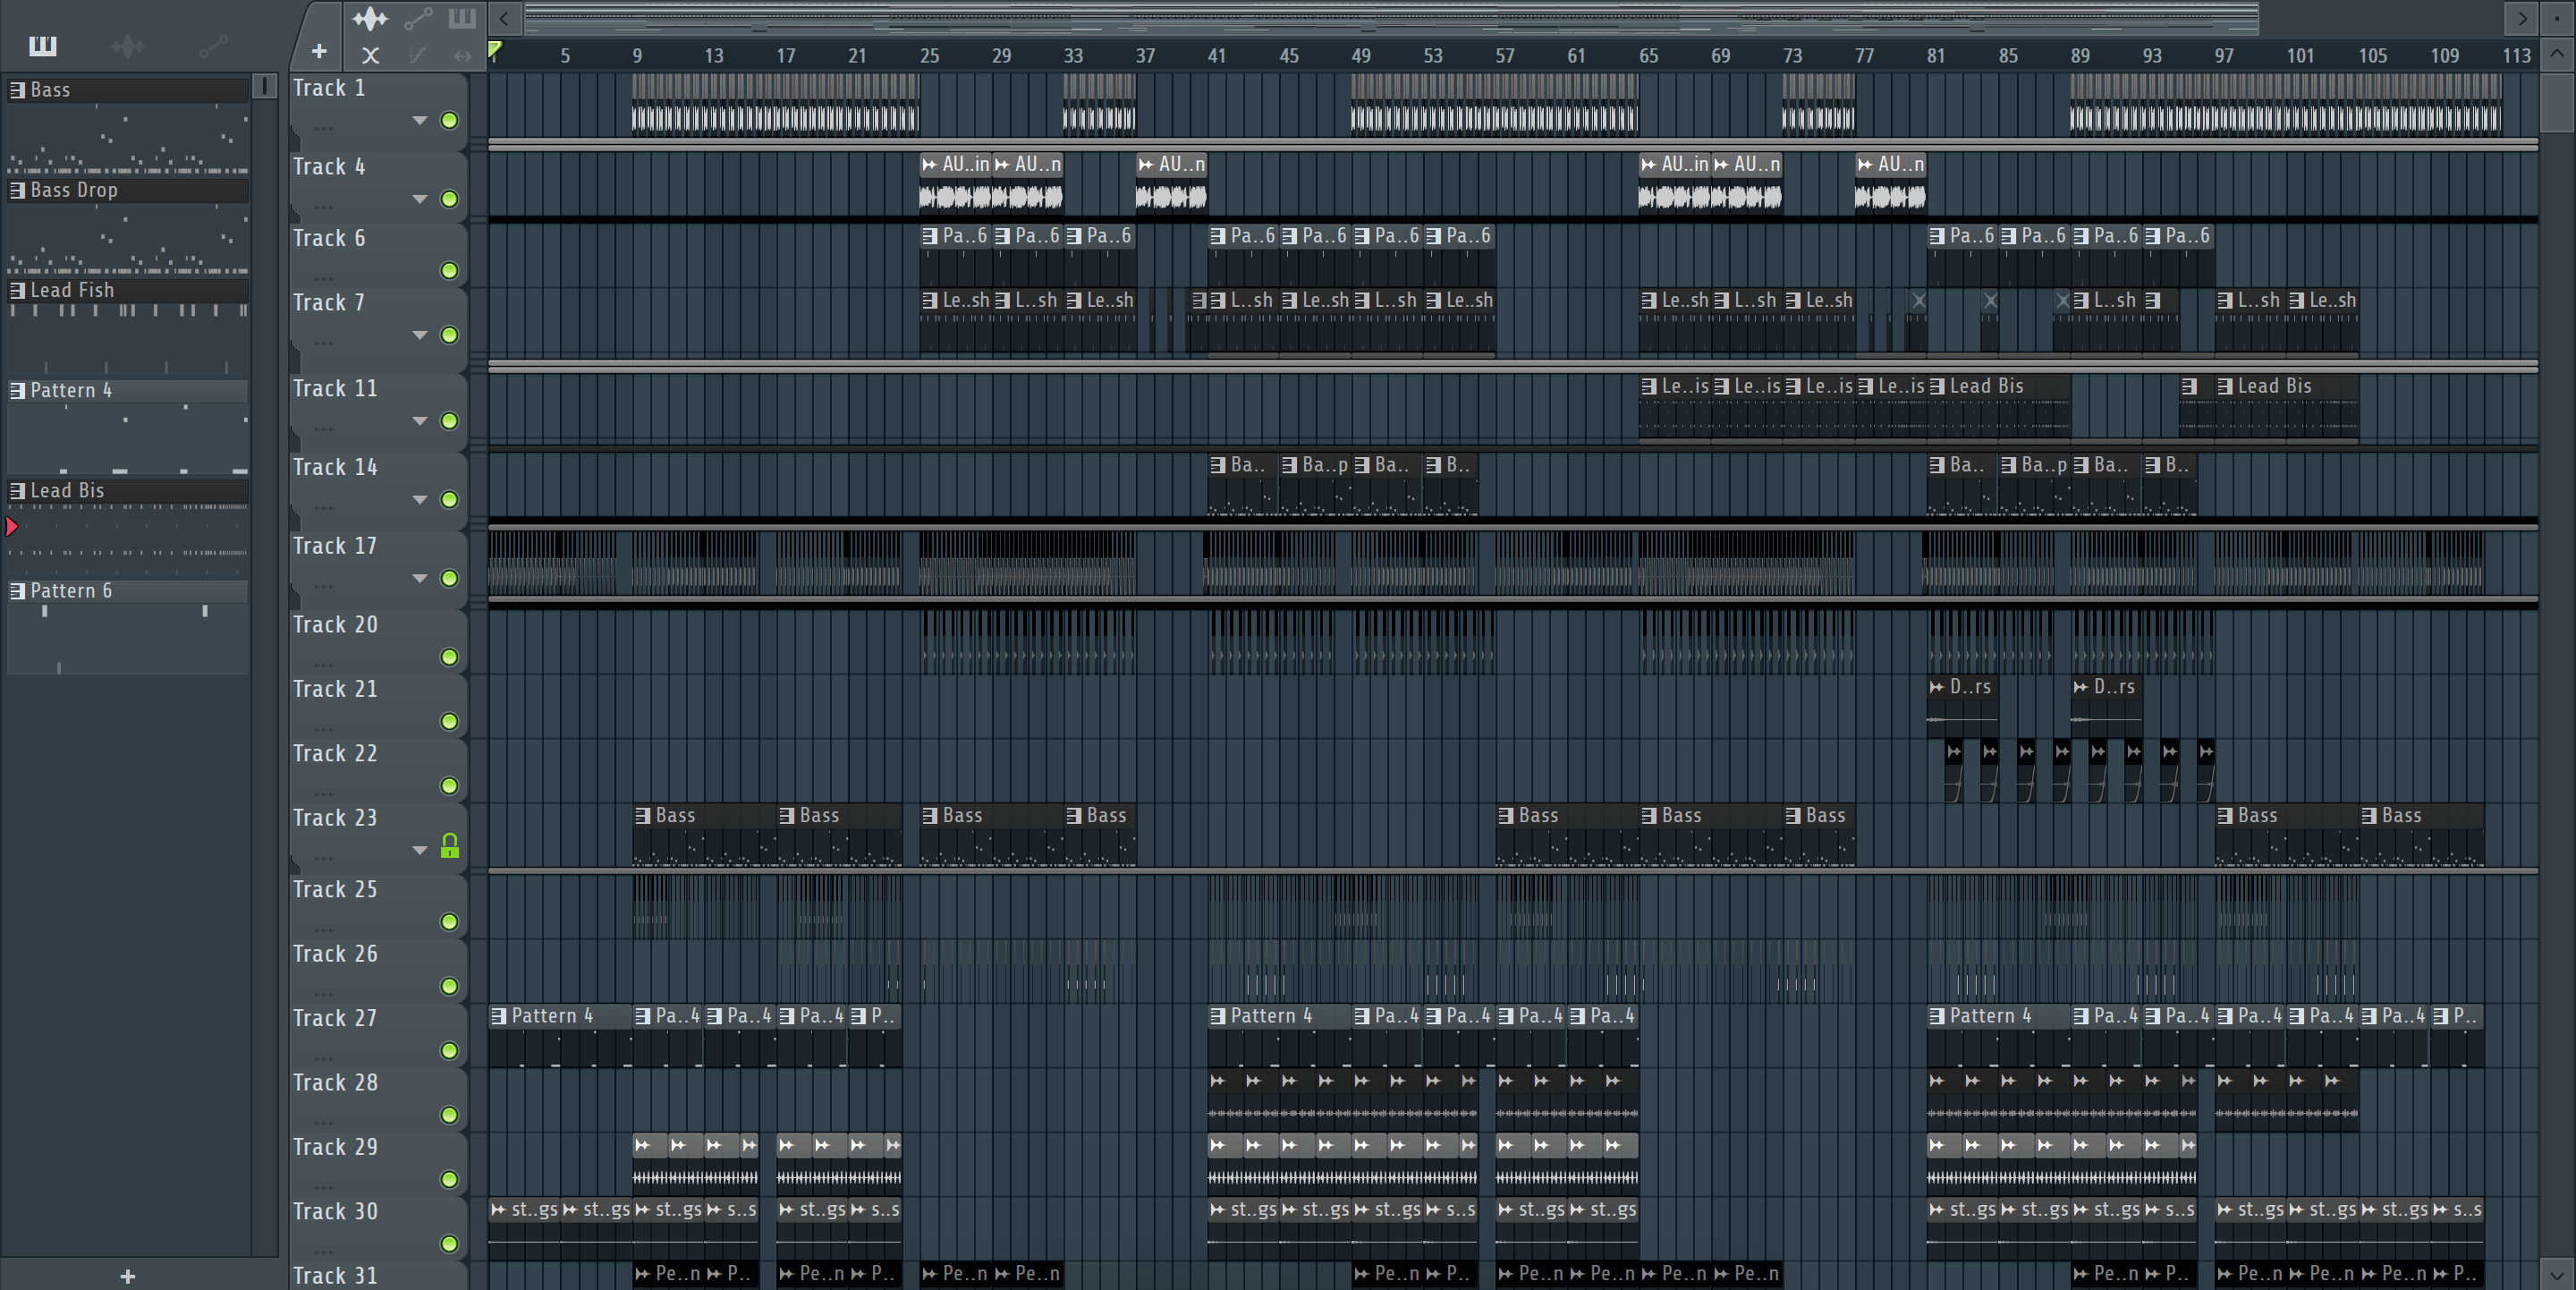Mute Track 22 with its green light
The width and height of the screenshot is (2576, 1290).
coord(450,786)
